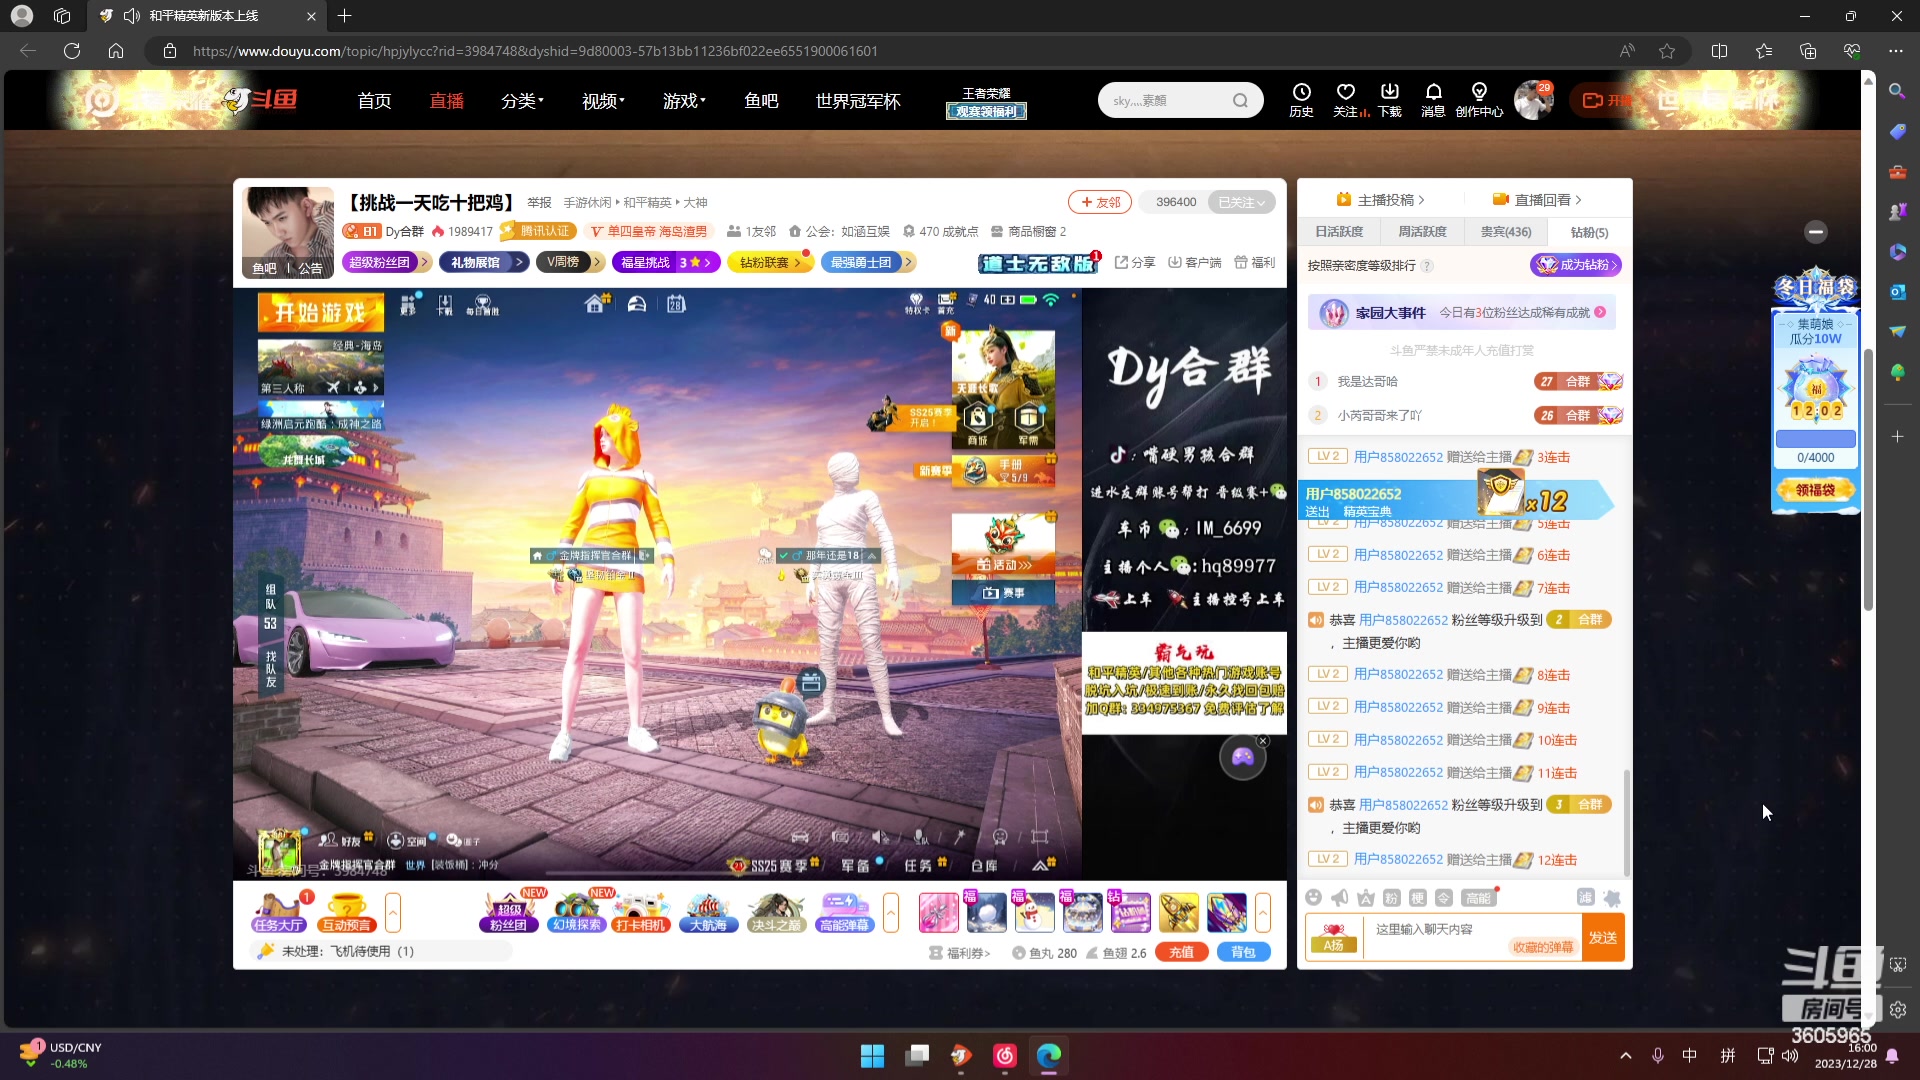Switch to 周活跃度 tab
The image size is (1920, 1080).
point(1422,231)
